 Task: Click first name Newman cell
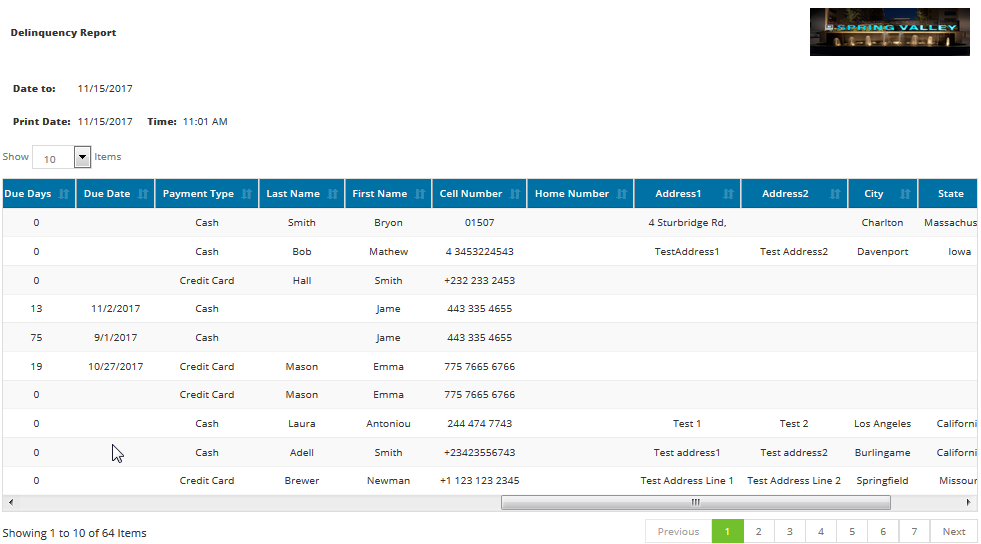tap(389, 481)
